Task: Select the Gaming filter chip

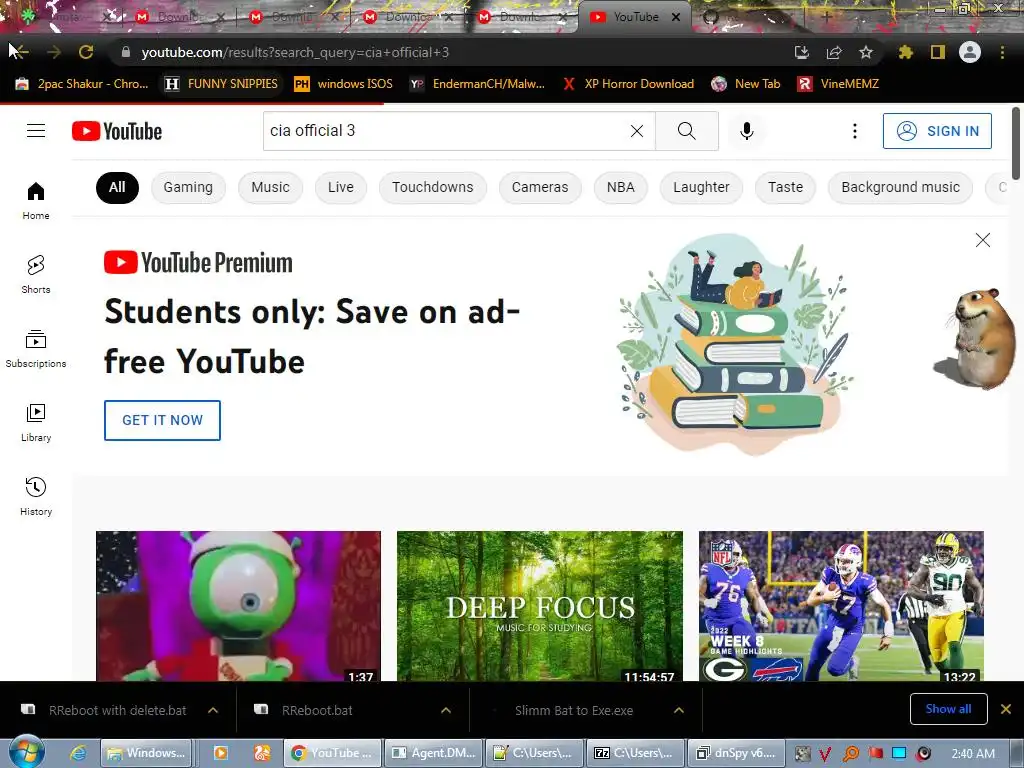Action: coord(188,187)
